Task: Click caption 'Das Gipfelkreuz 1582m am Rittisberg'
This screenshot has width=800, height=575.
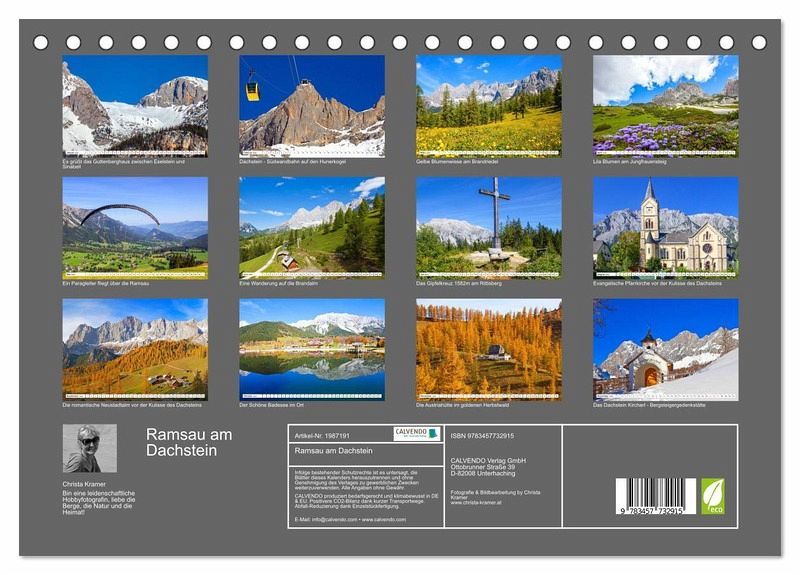Action: coord(459,283)
